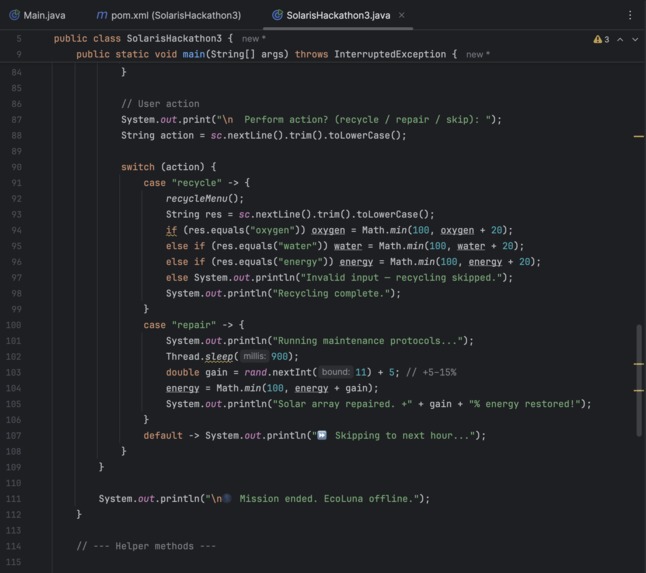Click the res.equals("energy") condition
This screenshot has width=646, height=573.
click(x=272, y=262)
